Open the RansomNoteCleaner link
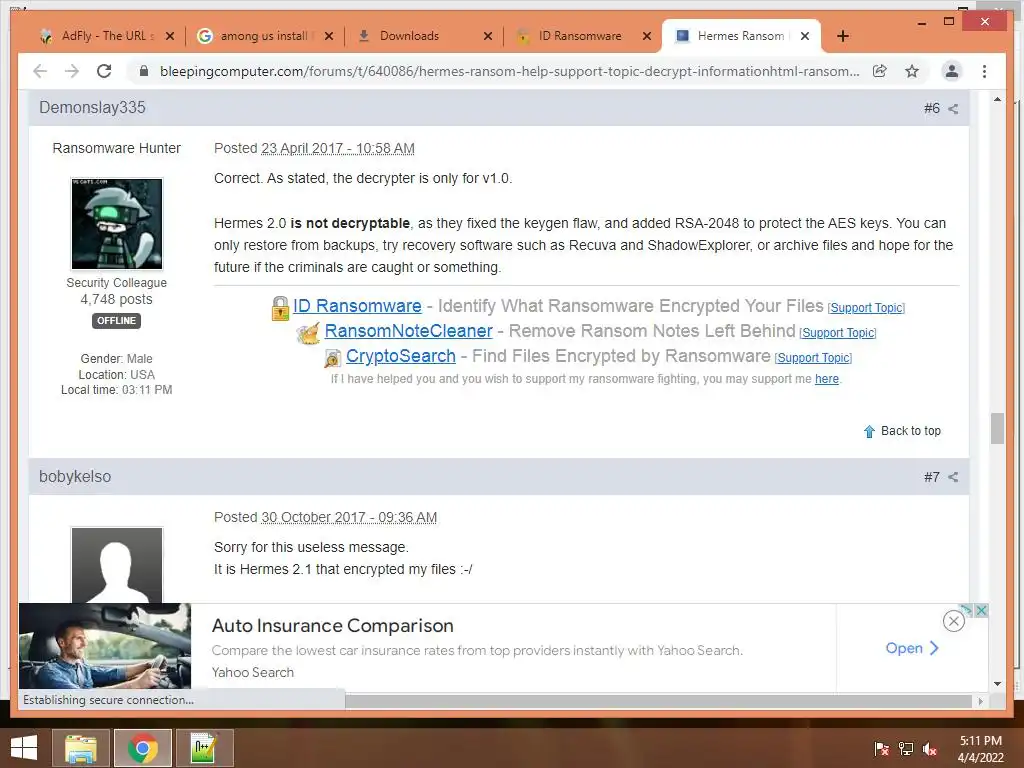Screen dimensions: 1024x768 coord(408,330)
